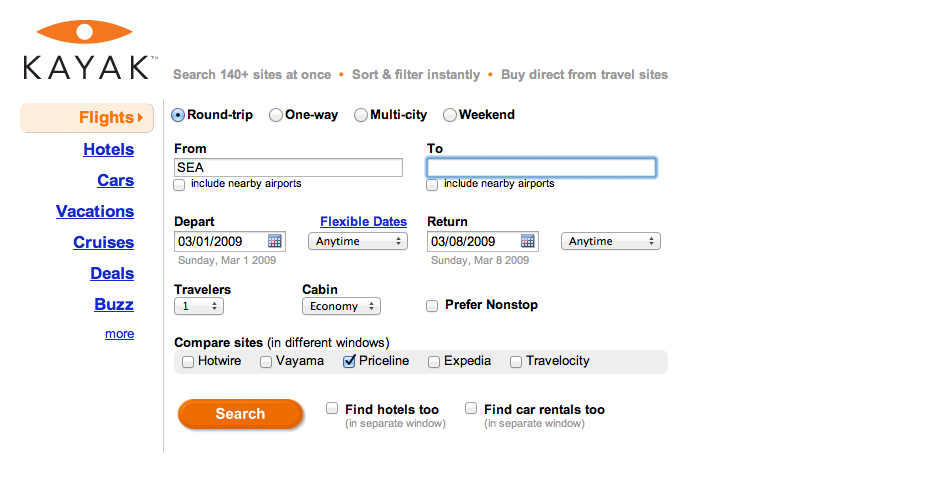Click the orange Search button
Screen dimensions: 940x480
pos(240,414)
